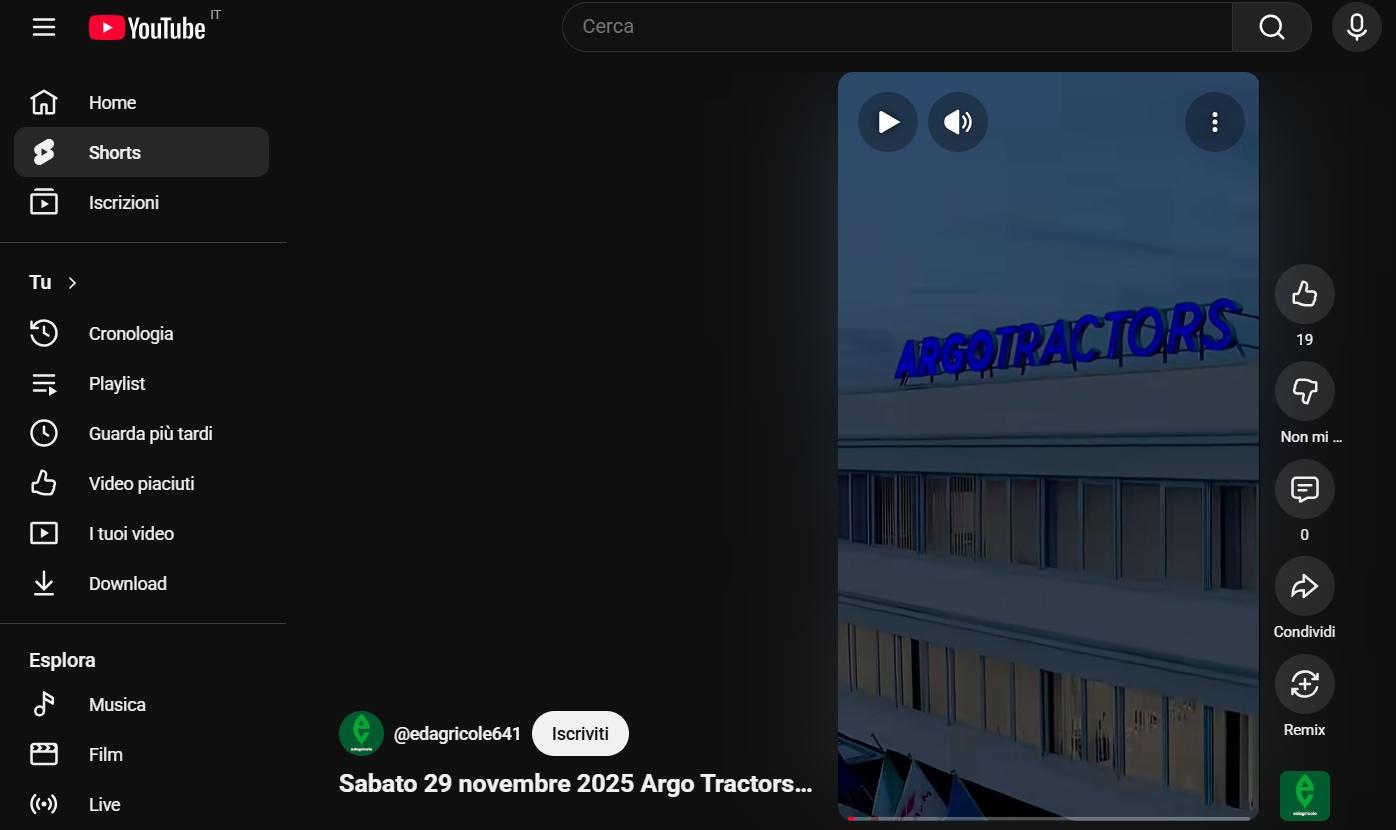Screen dimensions: 1396x830
Task: Like the Short with thumbs up
Action: 1304,294
